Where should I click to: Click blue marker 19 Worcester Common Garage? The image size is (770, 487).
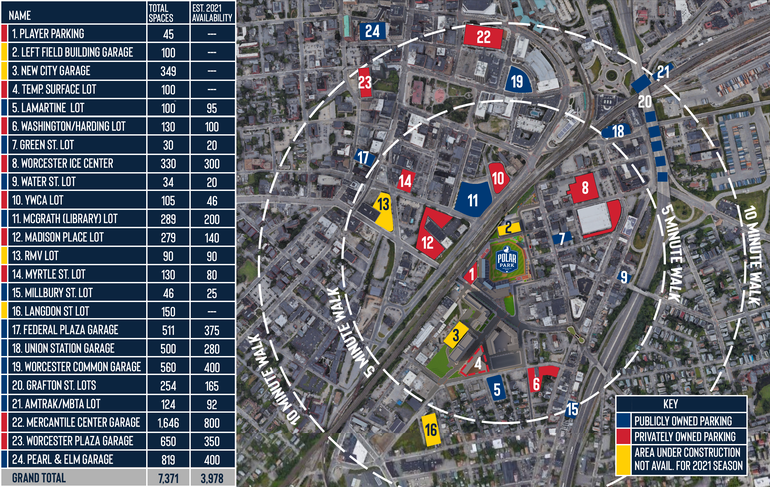pyautogui.click(x=517, y=82)
